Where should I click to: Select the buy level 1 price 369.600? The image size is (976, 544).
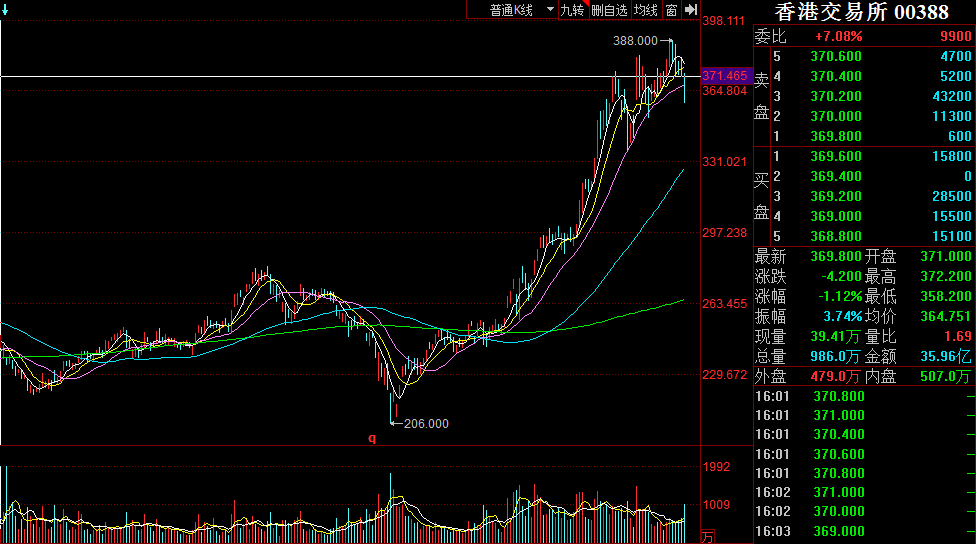tap(836, 157)
